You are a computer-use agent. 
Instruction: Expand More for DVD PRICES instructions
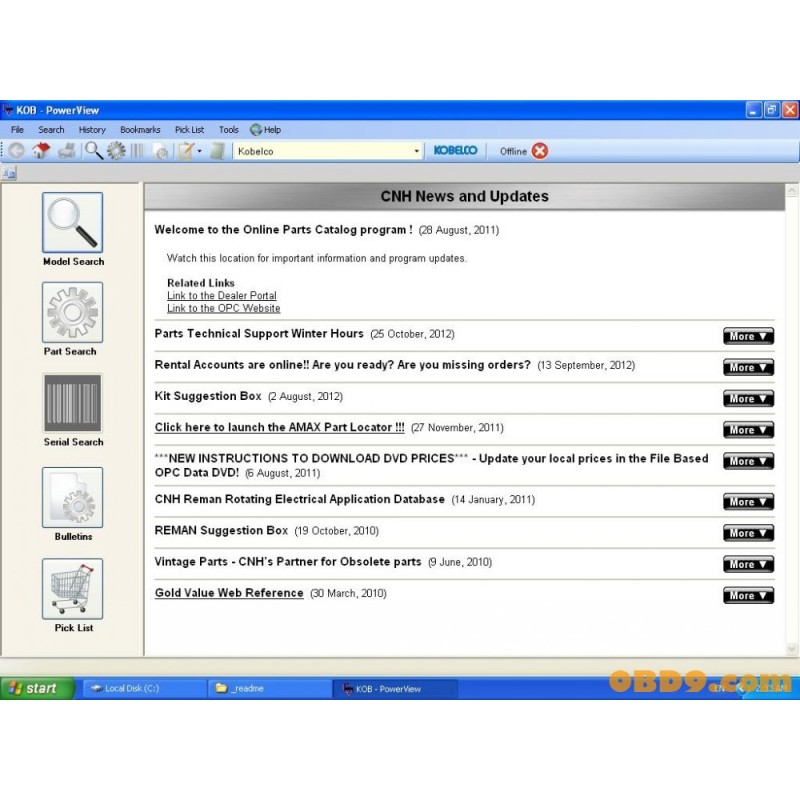pyautogui.click(x=748, y=461)
